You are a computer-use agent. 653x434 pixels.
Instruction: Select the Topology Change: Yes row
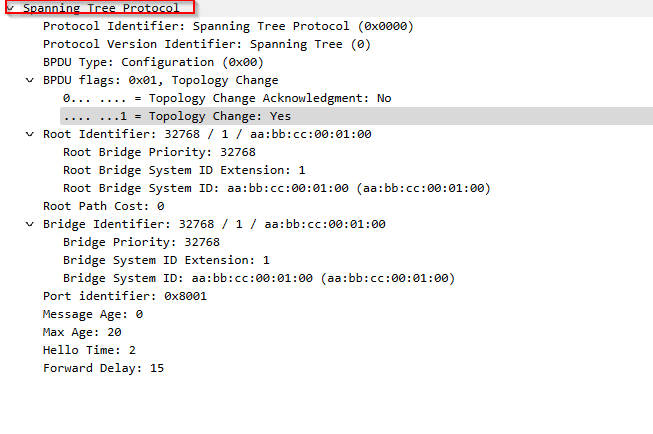[177, 116]
